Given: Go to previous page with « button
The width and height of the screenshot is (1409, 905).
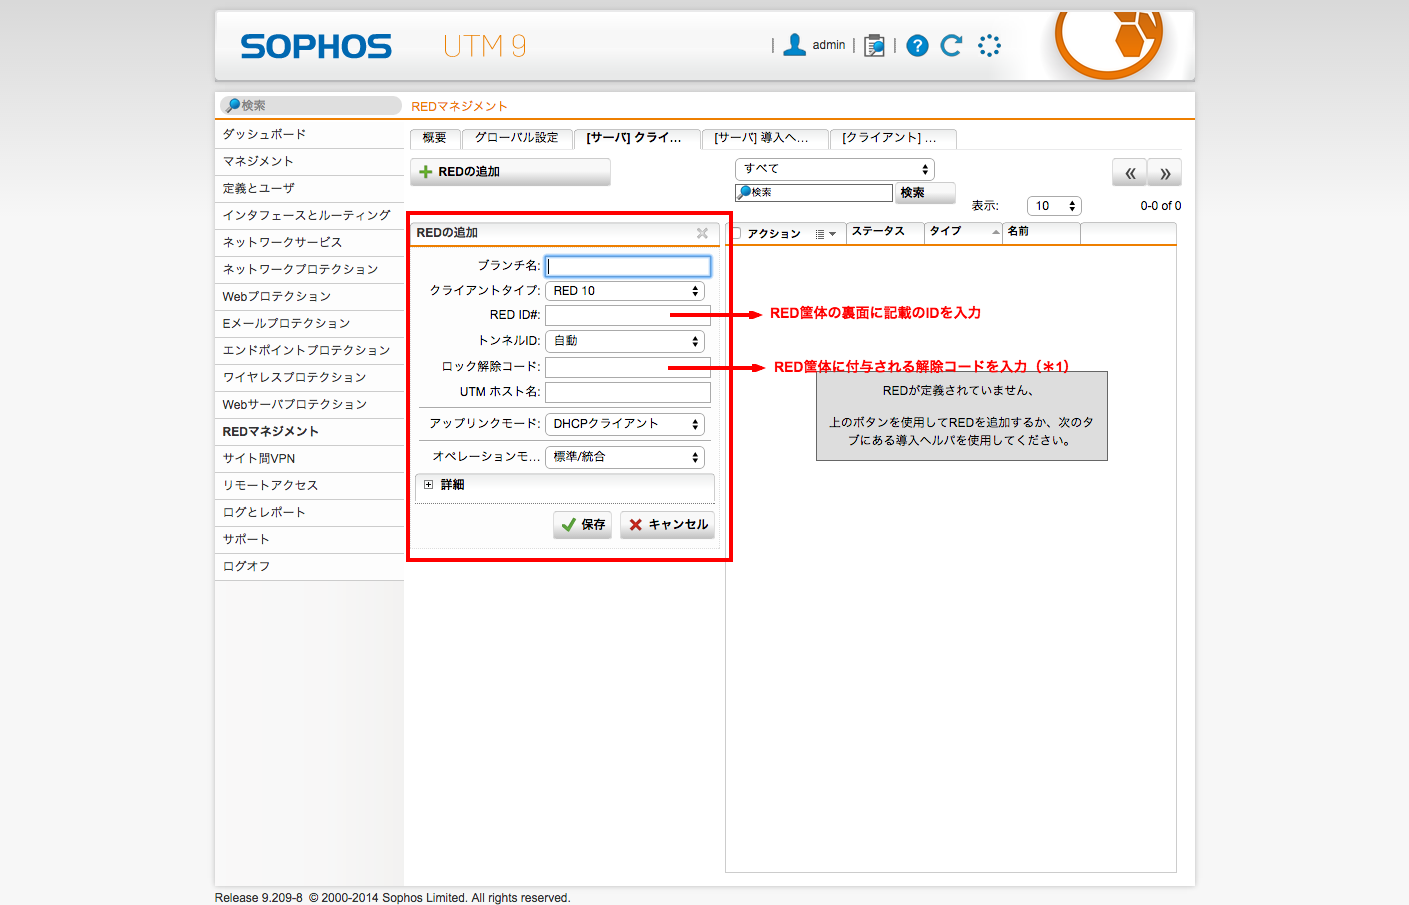Looking at the screenshot, I should [x=1129, y=173].
